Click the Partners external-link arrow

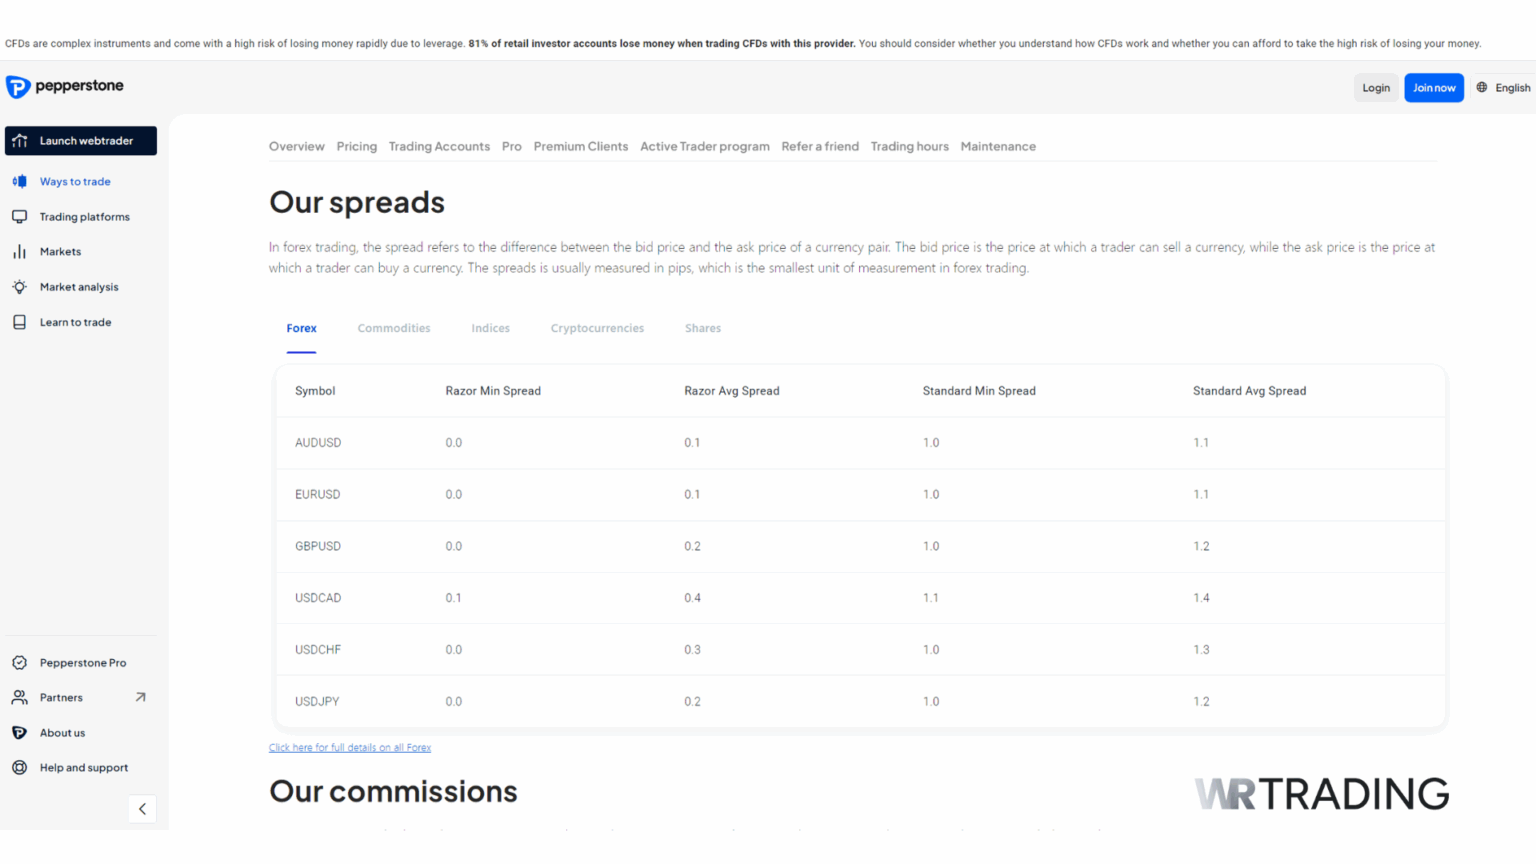coord(143,697)
